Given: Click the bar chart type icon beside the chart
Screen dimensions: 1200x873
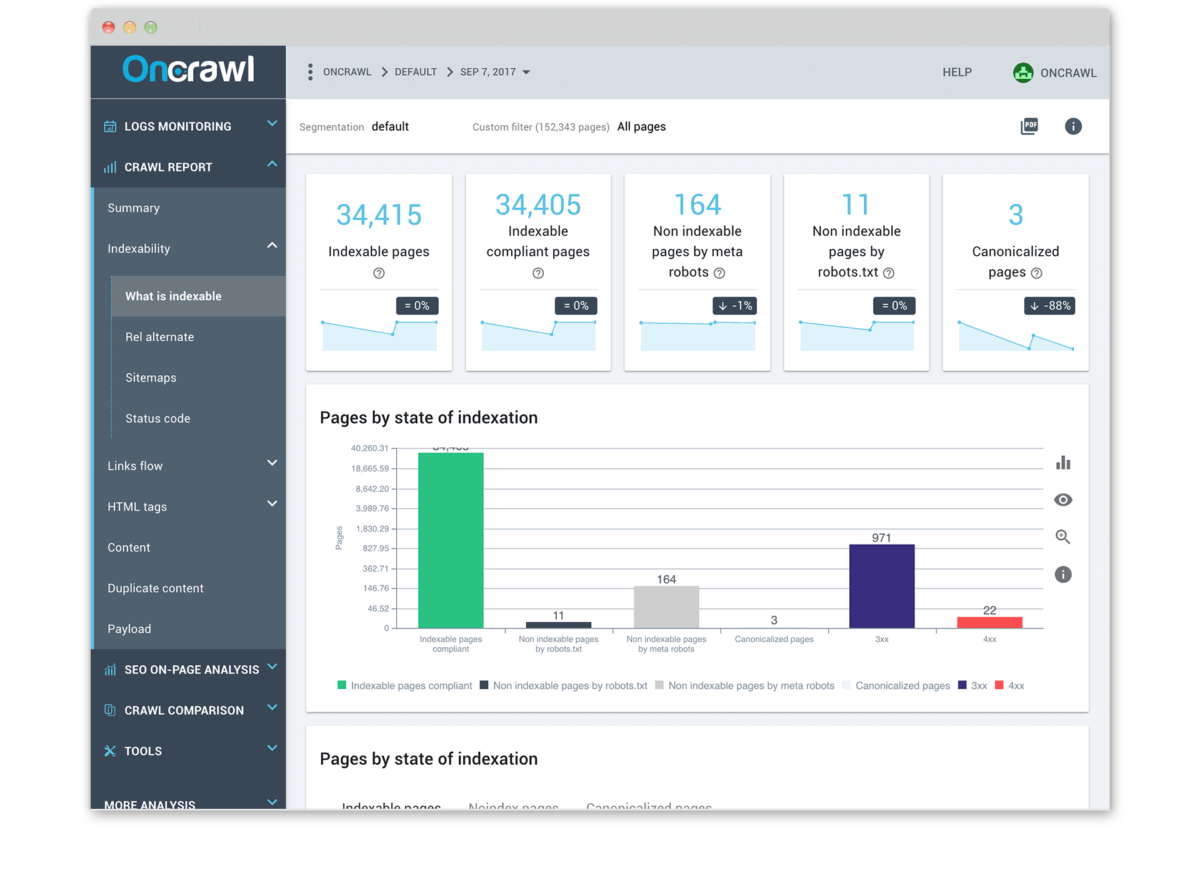Looking at the screenshot, I should click(x=1063, y=462).
